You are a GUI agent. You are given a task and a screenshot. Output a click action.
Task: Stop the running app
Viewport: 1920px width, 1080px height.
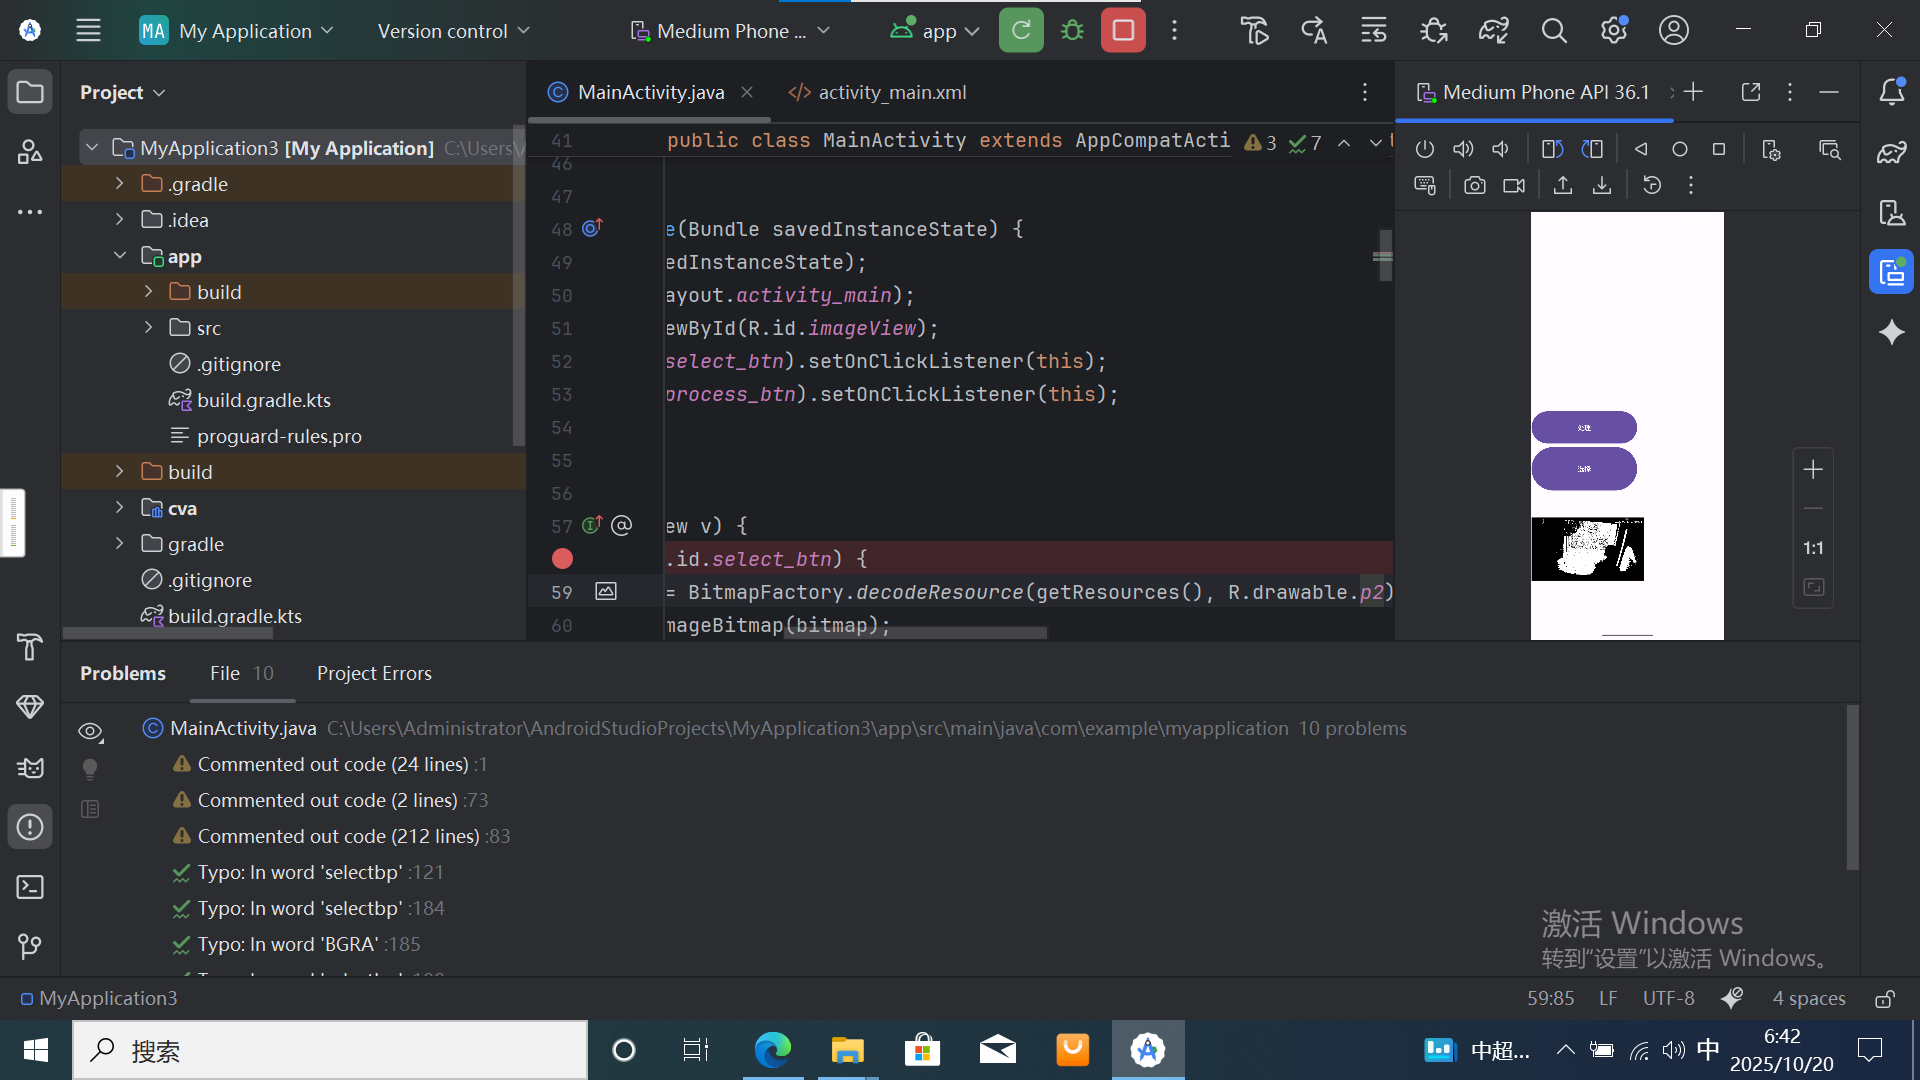1123,30
